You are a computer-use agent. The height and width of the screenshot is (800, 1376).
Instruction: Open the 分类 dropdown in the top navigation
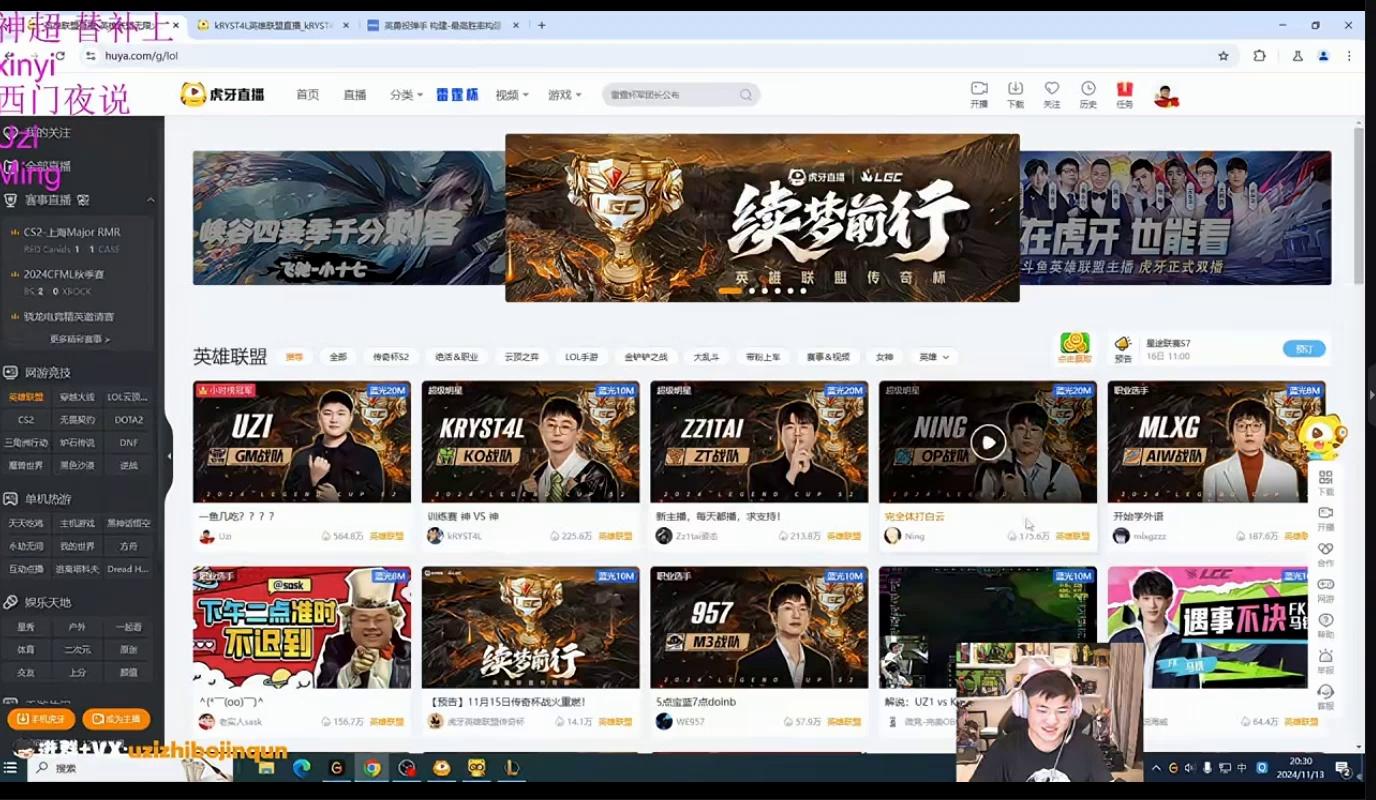[x=406, y=95]
